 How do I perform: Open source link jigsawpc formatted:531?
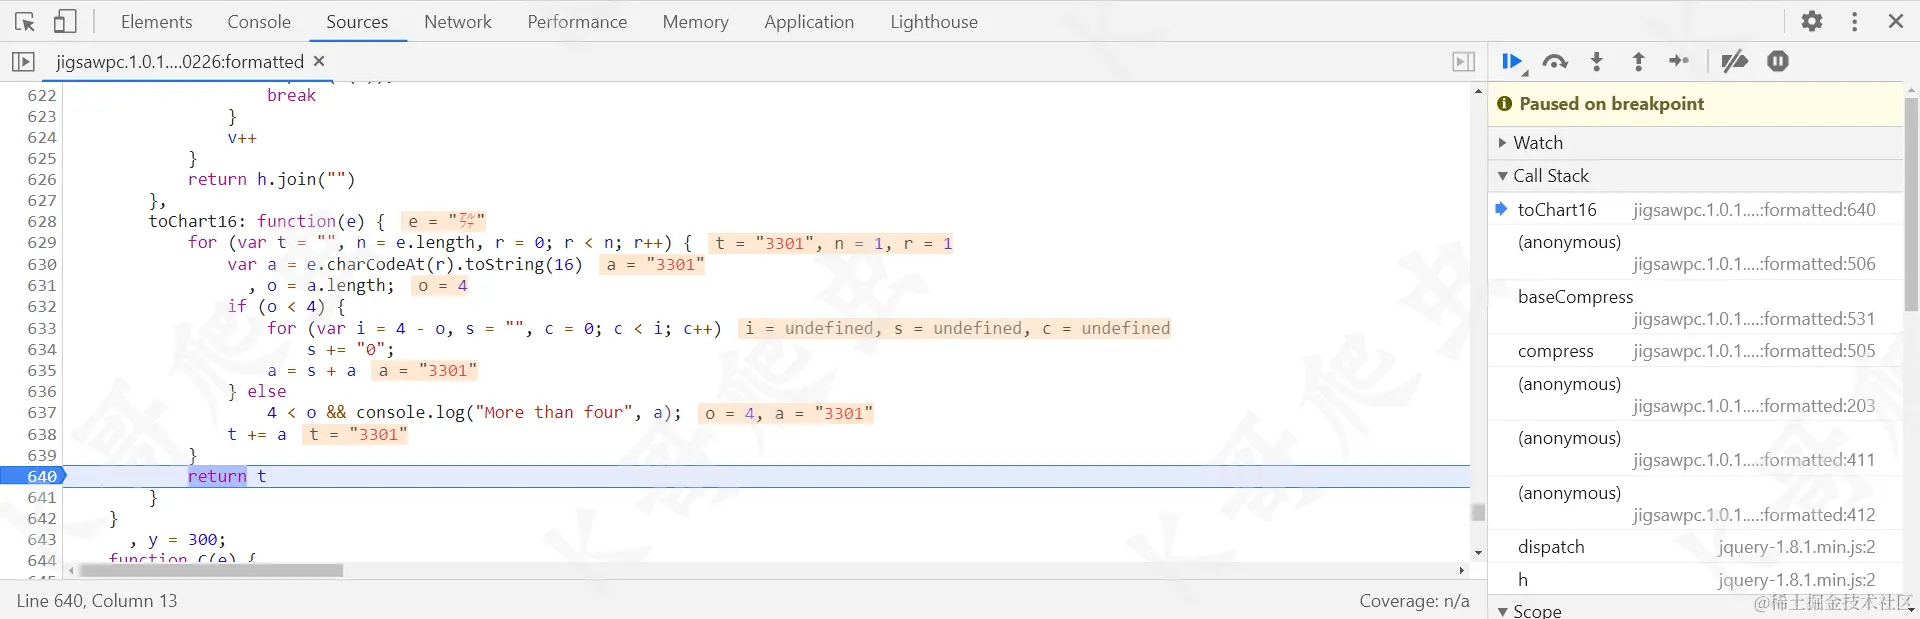[1755, 319]
